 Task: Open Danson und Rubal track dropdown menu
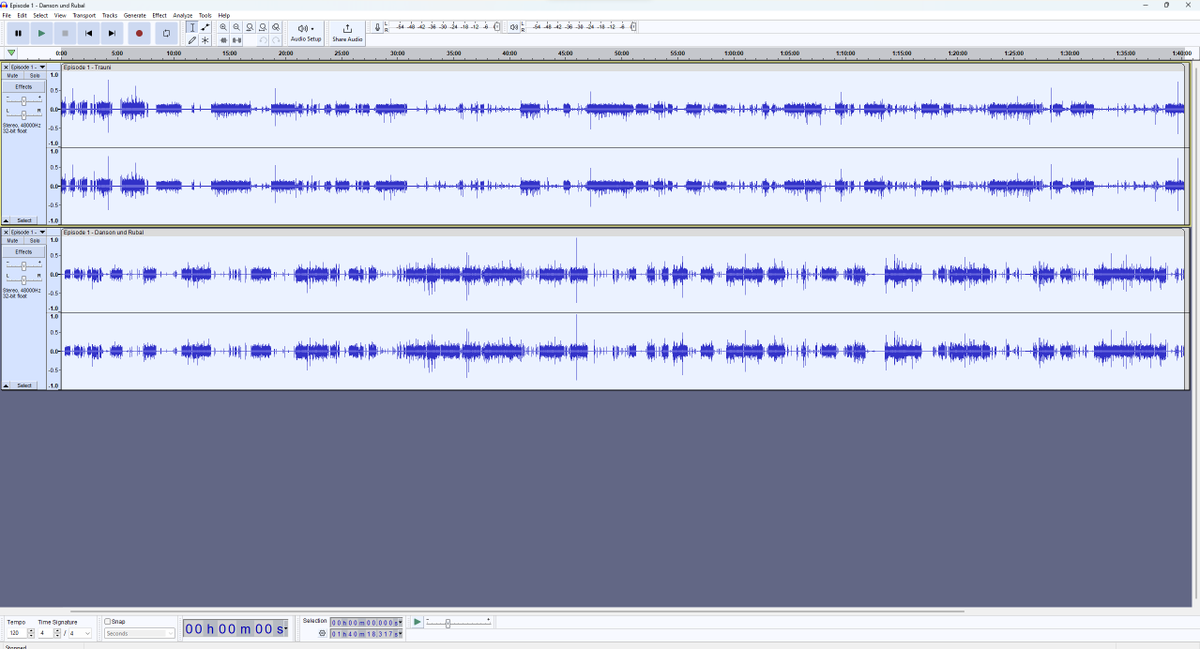pyautogui.click(x=28, y=232)
